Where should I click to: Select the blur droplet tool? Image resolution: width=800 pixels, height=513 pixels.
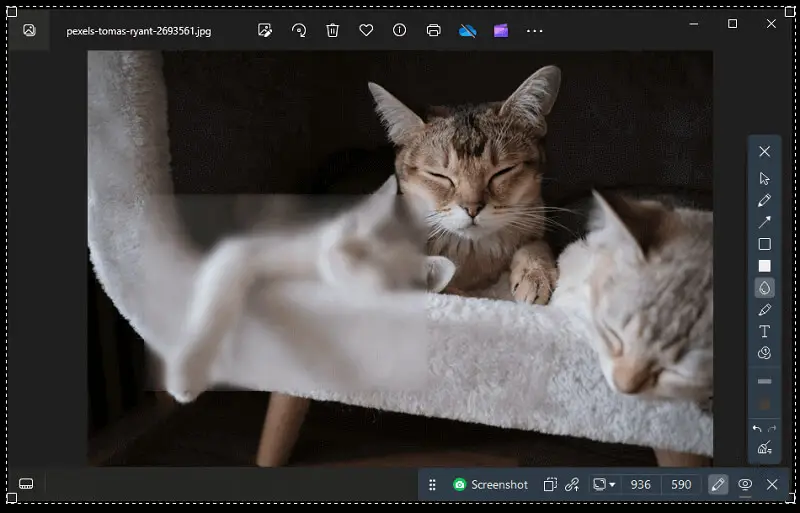[764, 288]
